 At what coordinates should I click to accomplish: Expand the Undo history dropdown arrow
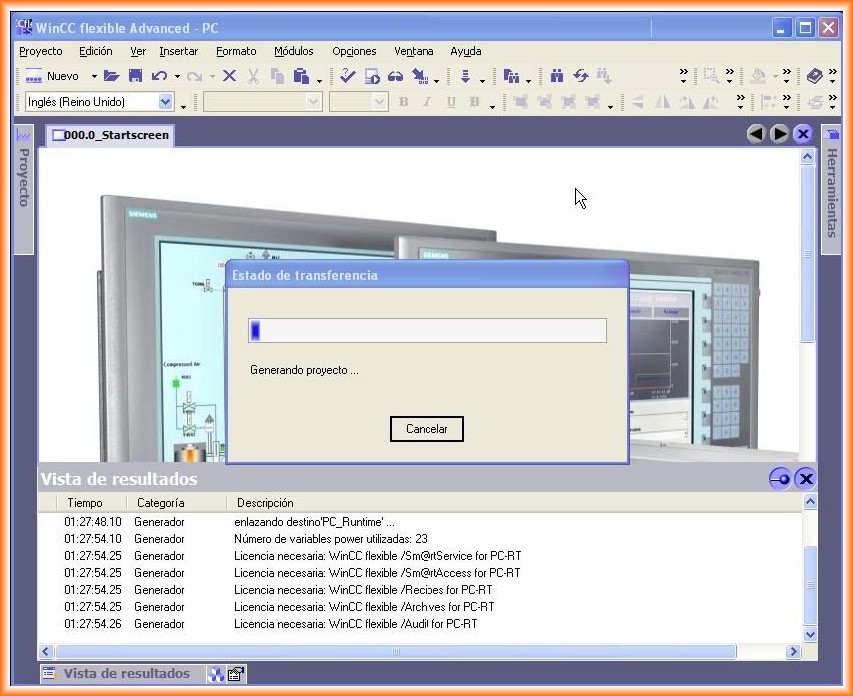(177, 76)
